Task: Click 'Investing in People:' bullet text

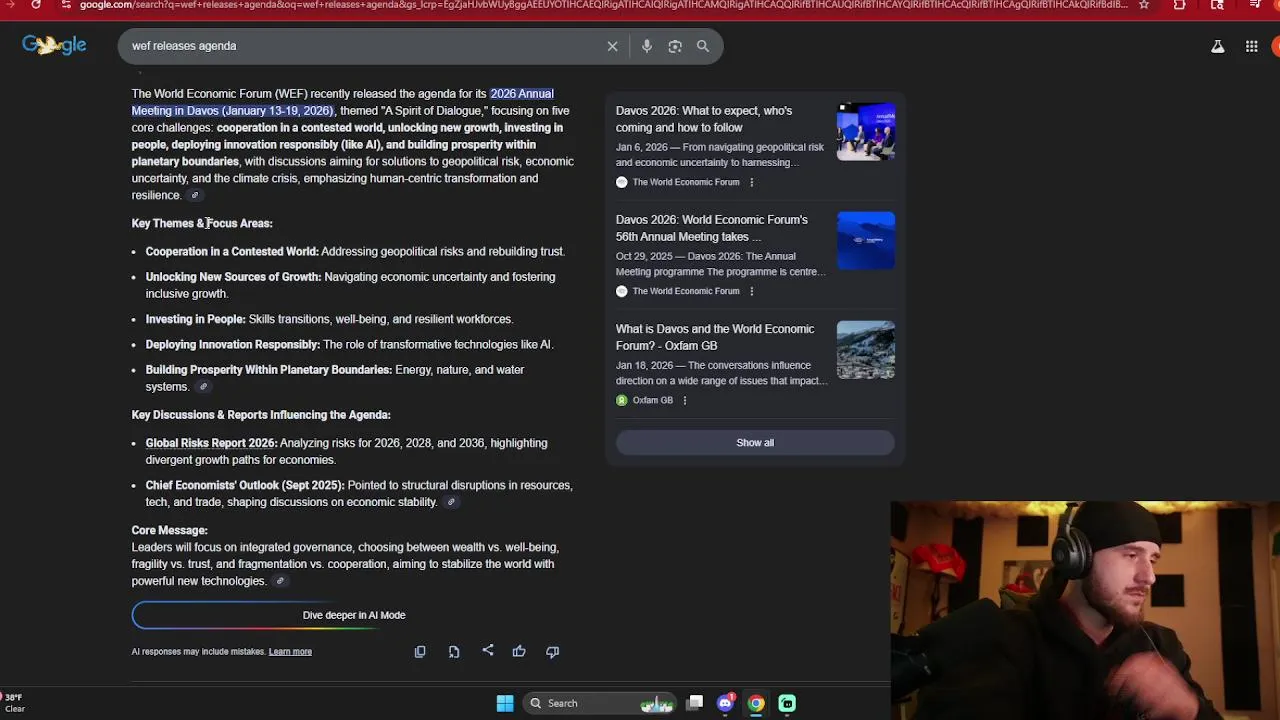Action: coord(195,319)
